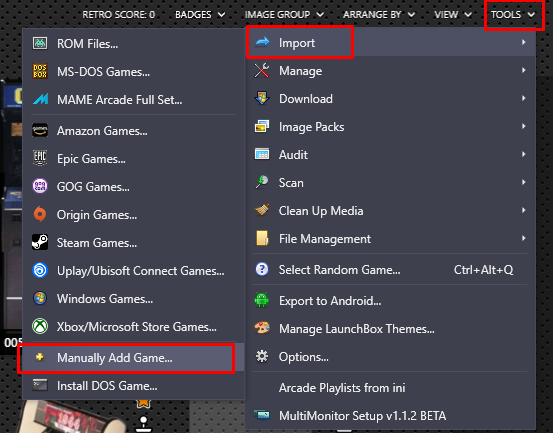
Task: Expand the Scan submenu arrow
Action: pos(524,183)
